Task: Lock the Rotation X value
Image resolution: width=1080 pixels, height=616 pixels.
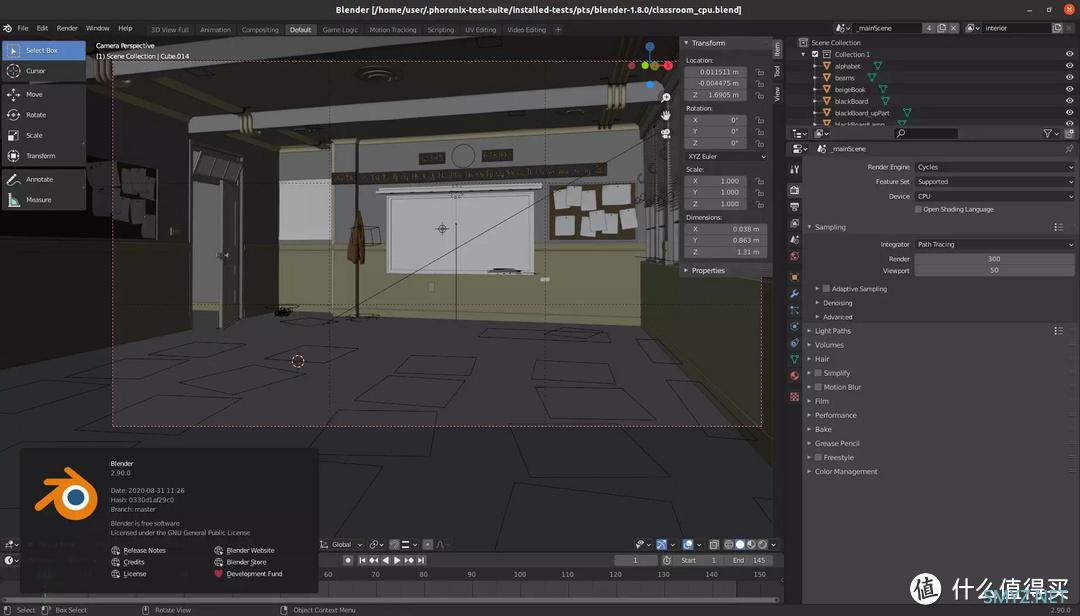Action: [759, 120]
